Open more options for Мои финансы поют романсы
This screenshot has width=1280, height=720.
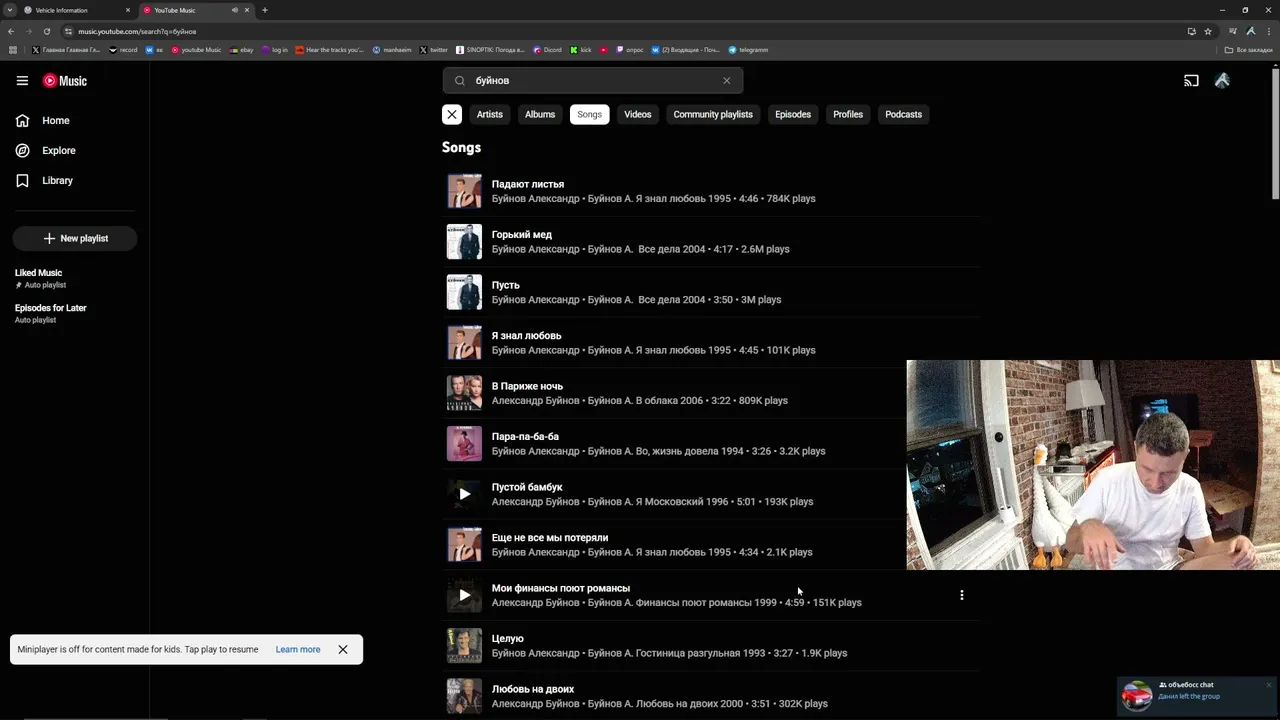(962, 595)
